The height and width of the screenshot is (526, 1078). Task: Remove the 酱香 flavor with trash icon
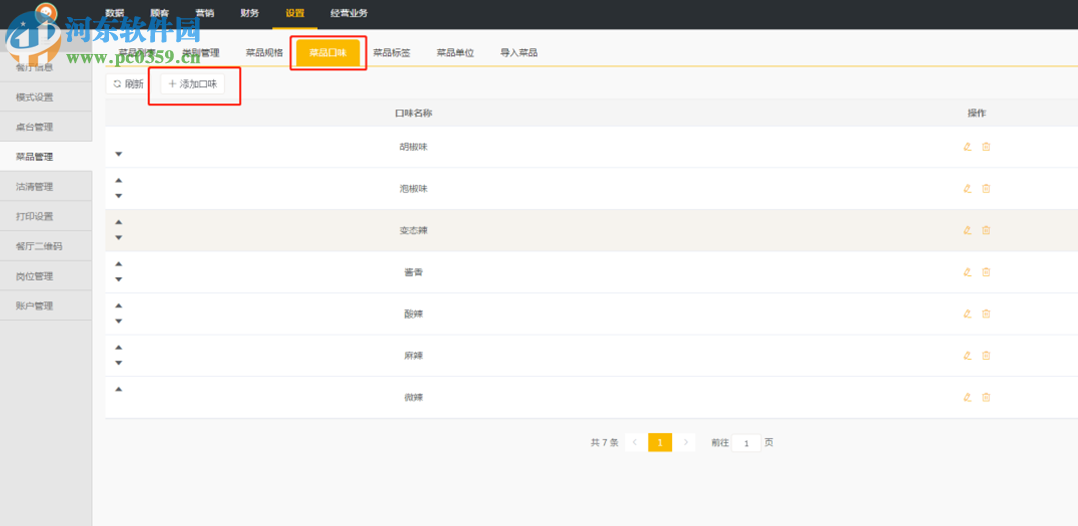986,272
